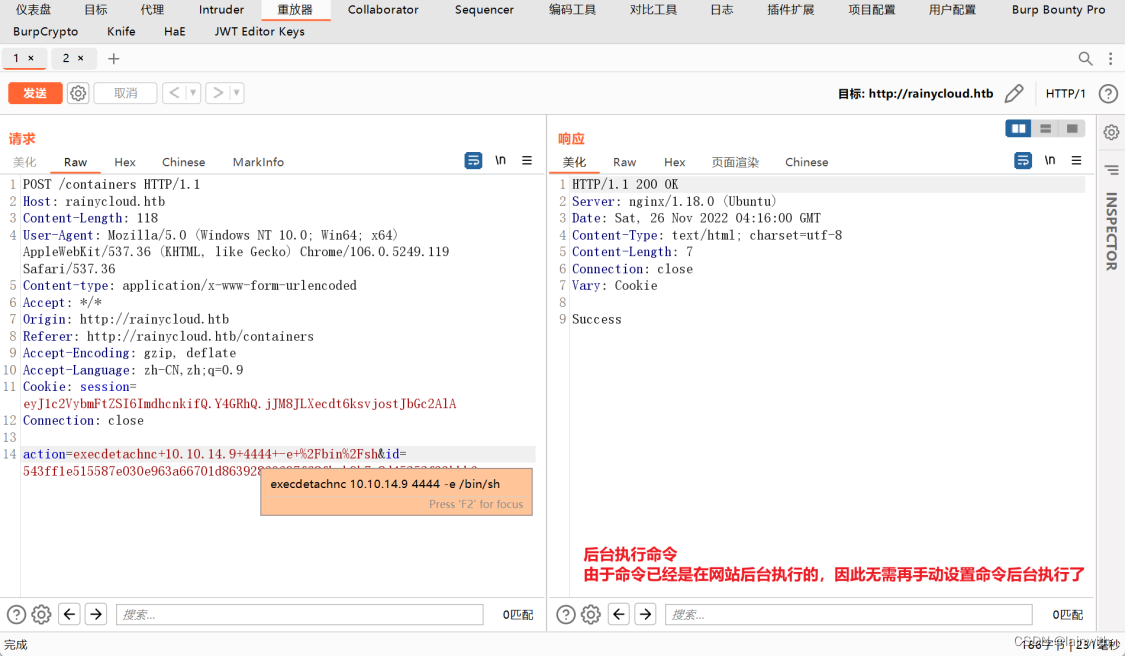
Task: Add a new repeater tab
Action: tap(113, 59)
